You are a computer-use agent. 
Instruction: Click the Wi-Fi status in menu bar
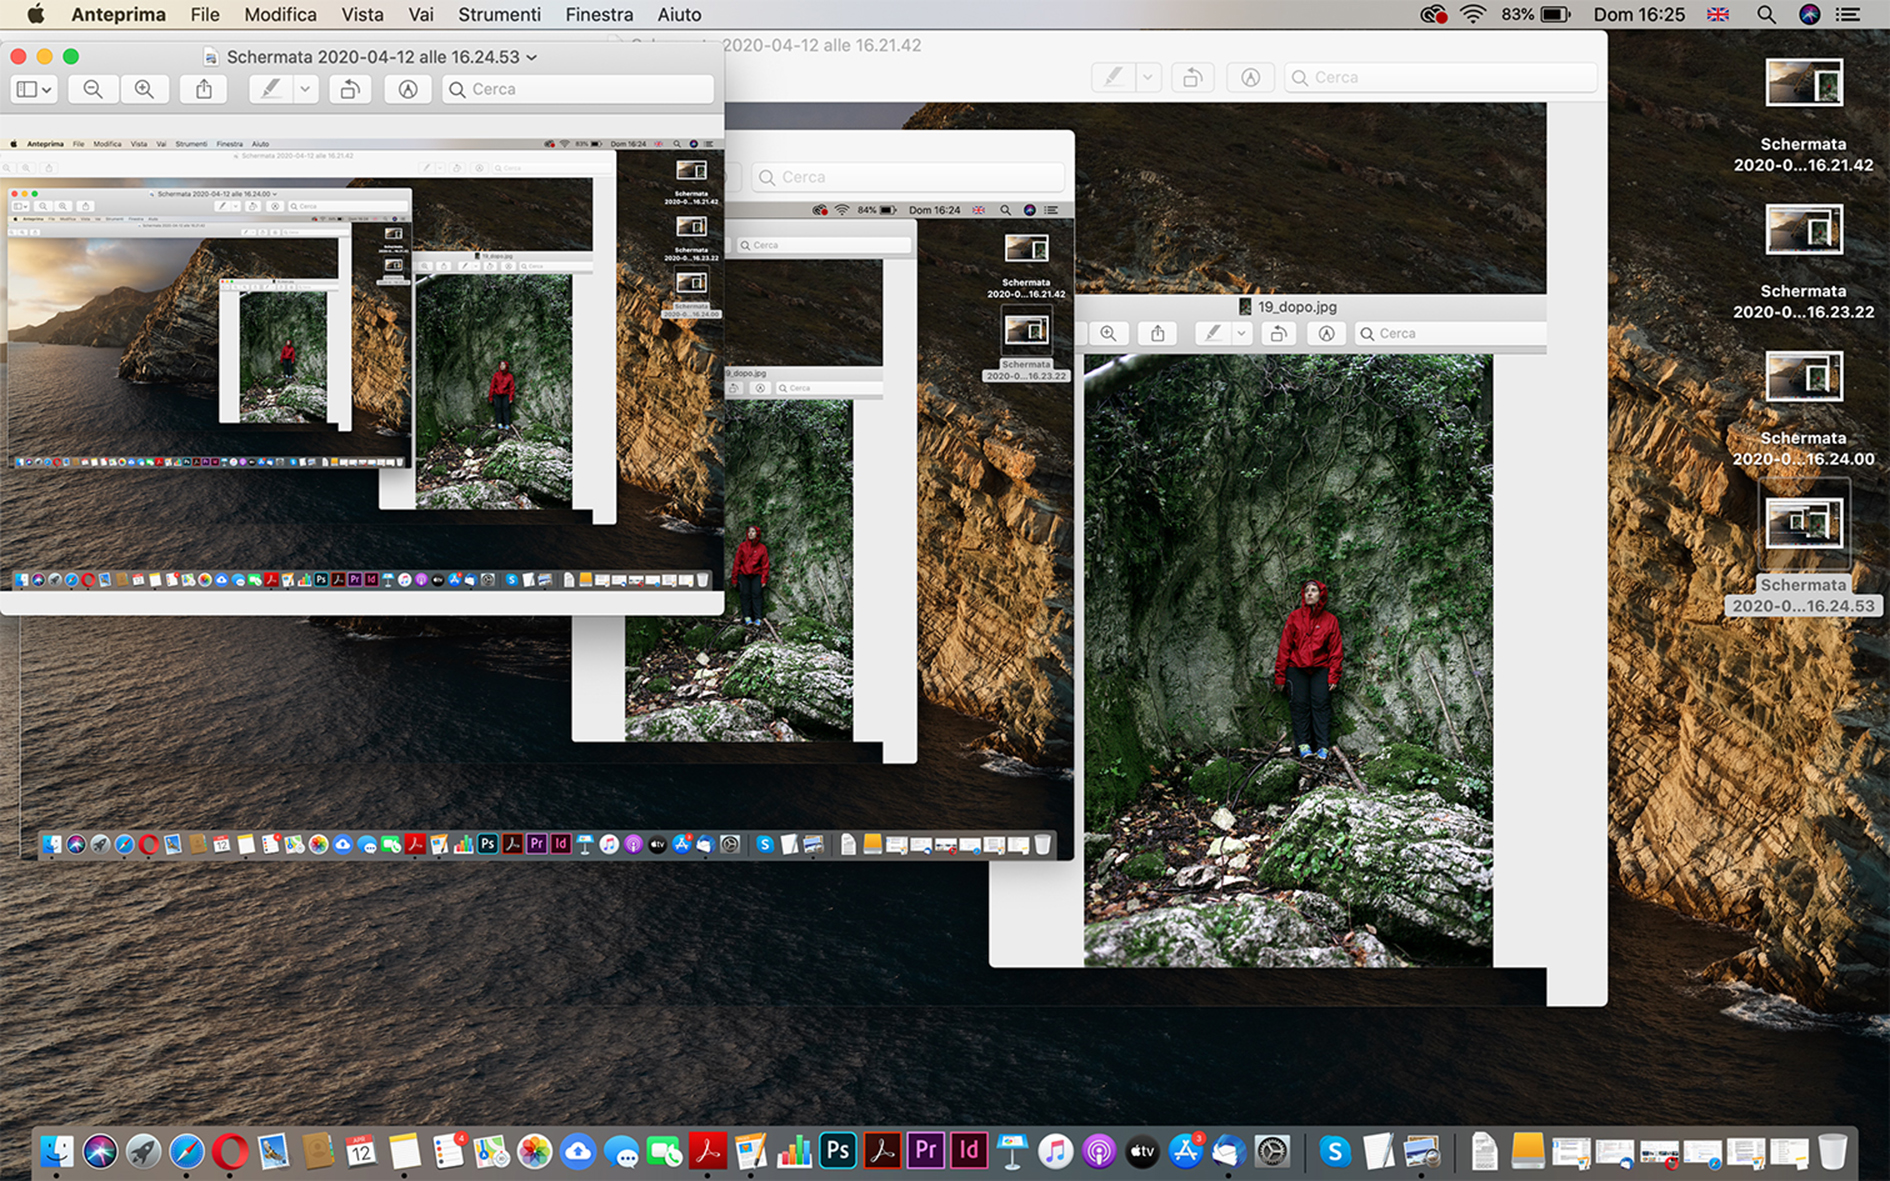(1472, 14)
